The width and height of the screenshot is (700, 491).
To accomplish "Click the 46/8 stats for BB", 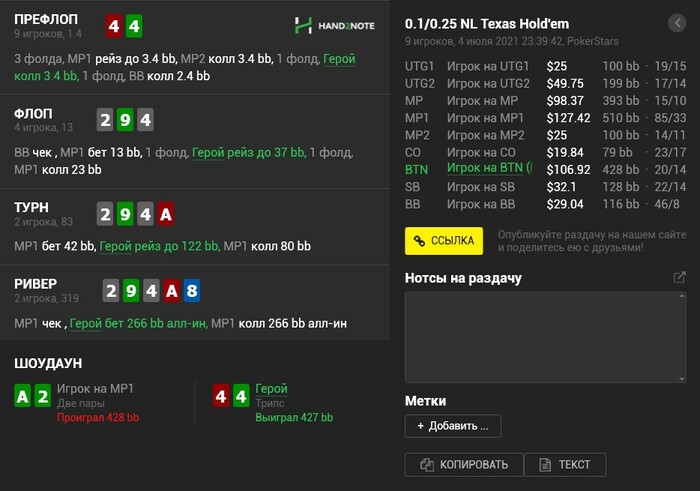I will tap(667, 204).
